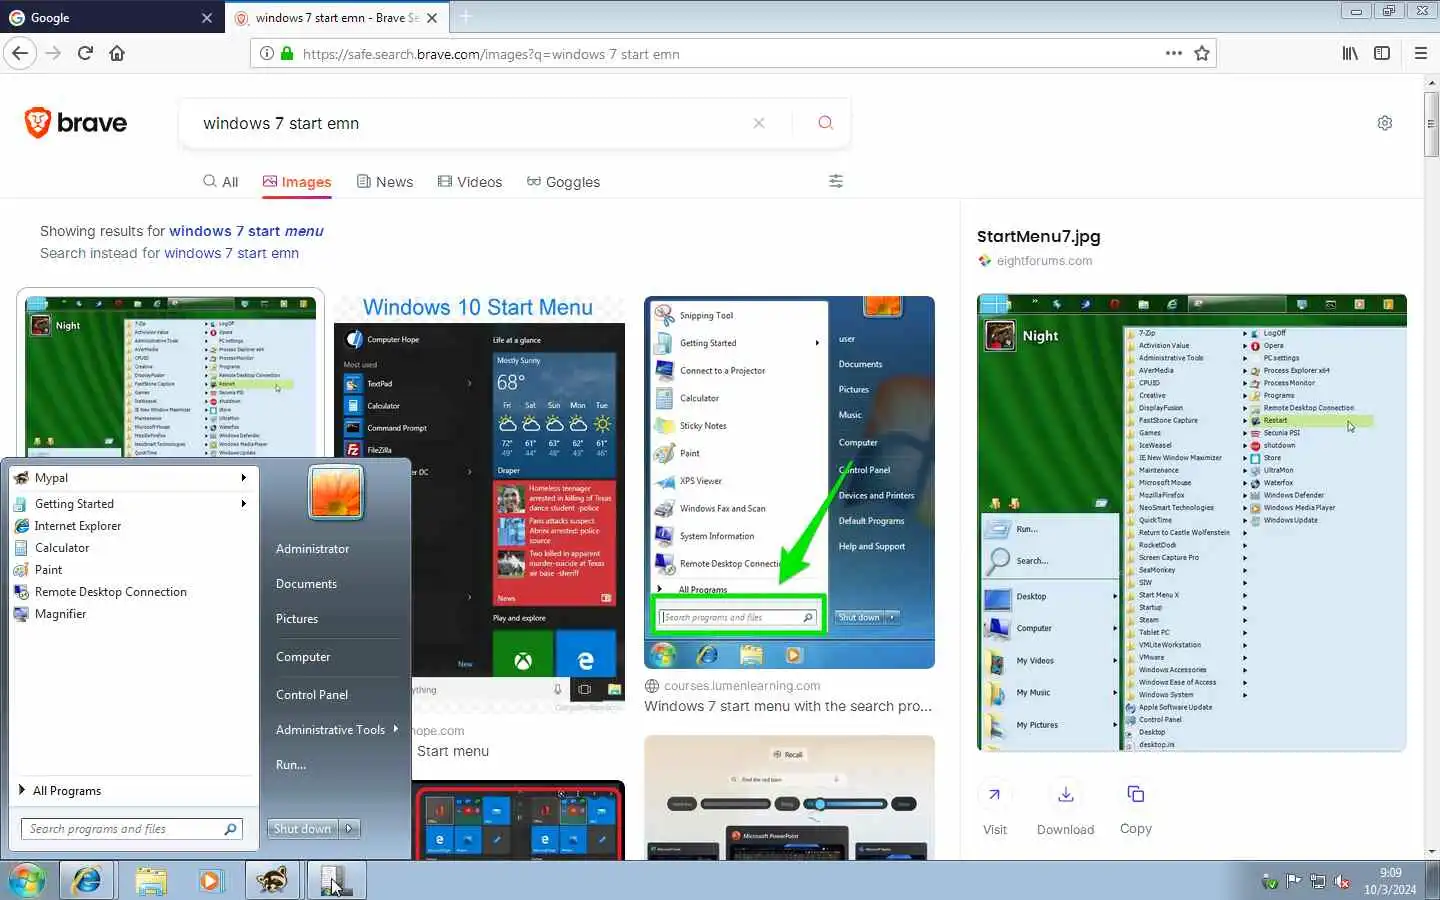Screen dimensions: 1440x900
Task: Reload the current page
Action: 85,53
